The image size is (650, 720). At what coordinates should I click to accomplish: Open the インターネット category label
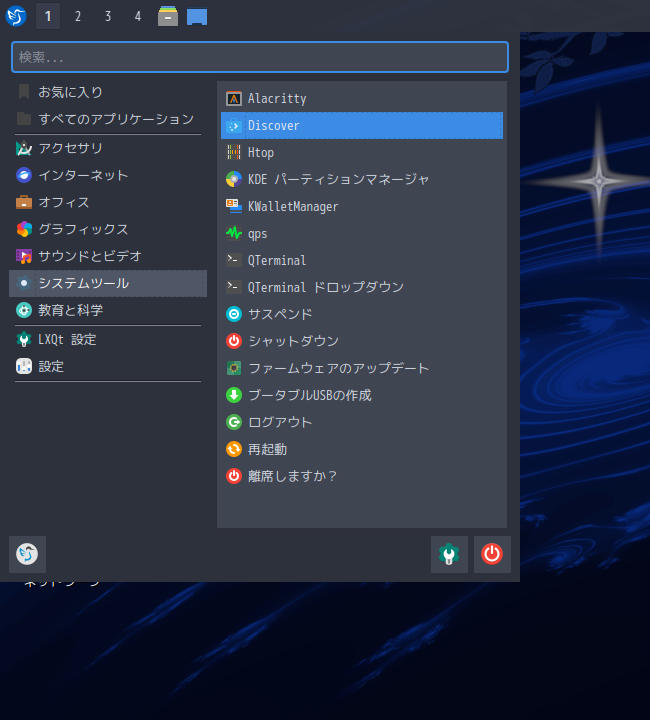coord(83,175)
